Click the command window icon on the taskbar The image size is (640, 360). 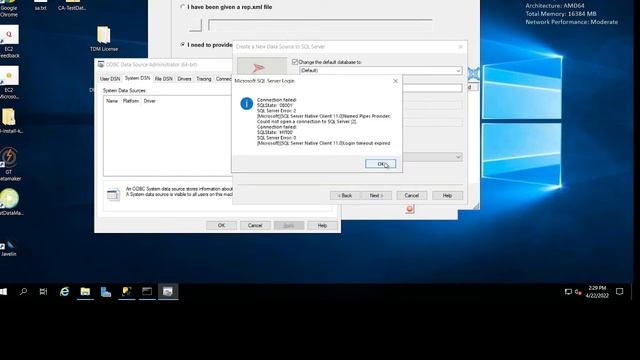(x=147, y=291)
